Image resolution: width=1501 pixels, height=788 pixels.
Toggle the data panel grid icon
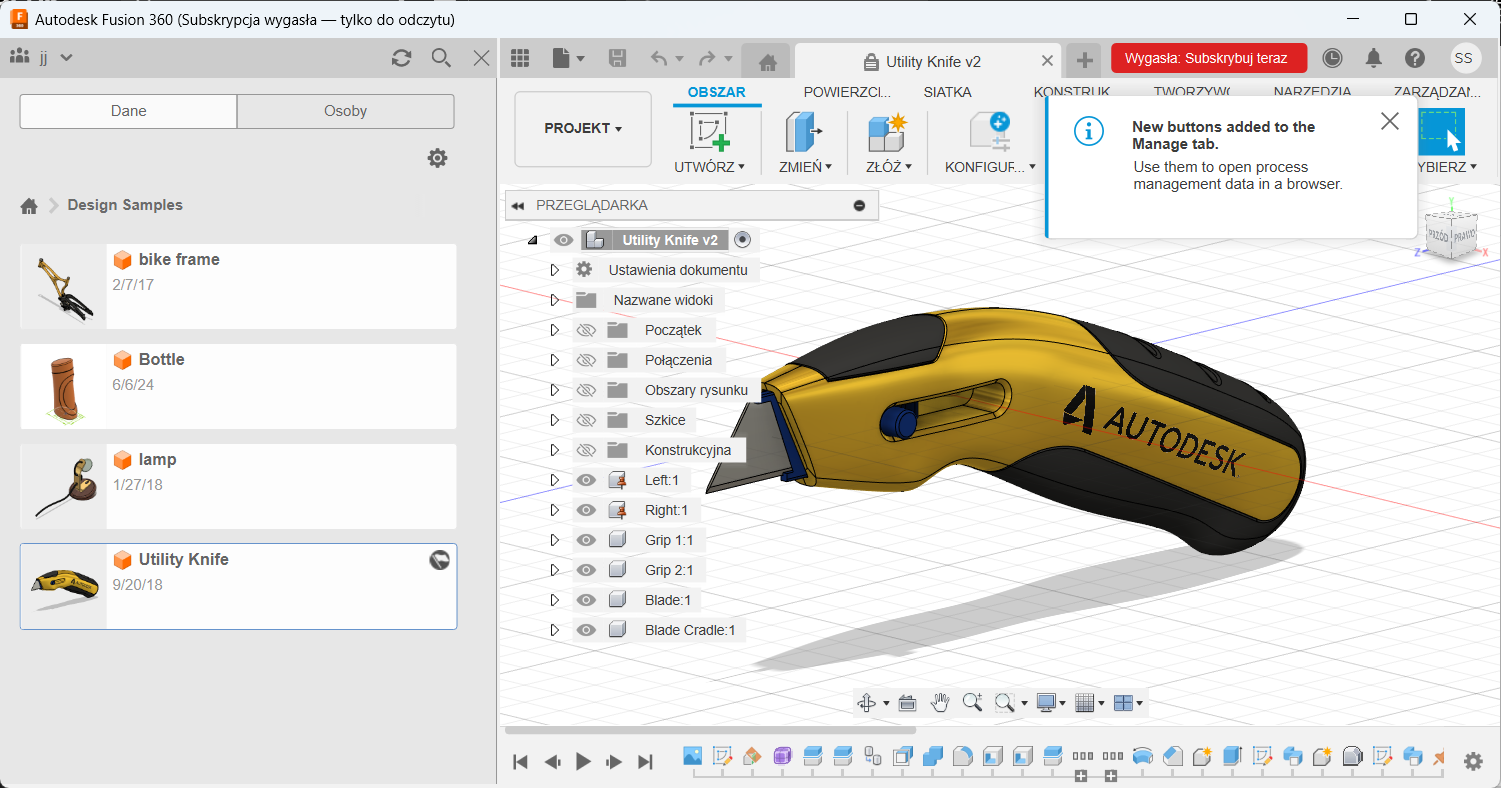(x=520, y=58)
